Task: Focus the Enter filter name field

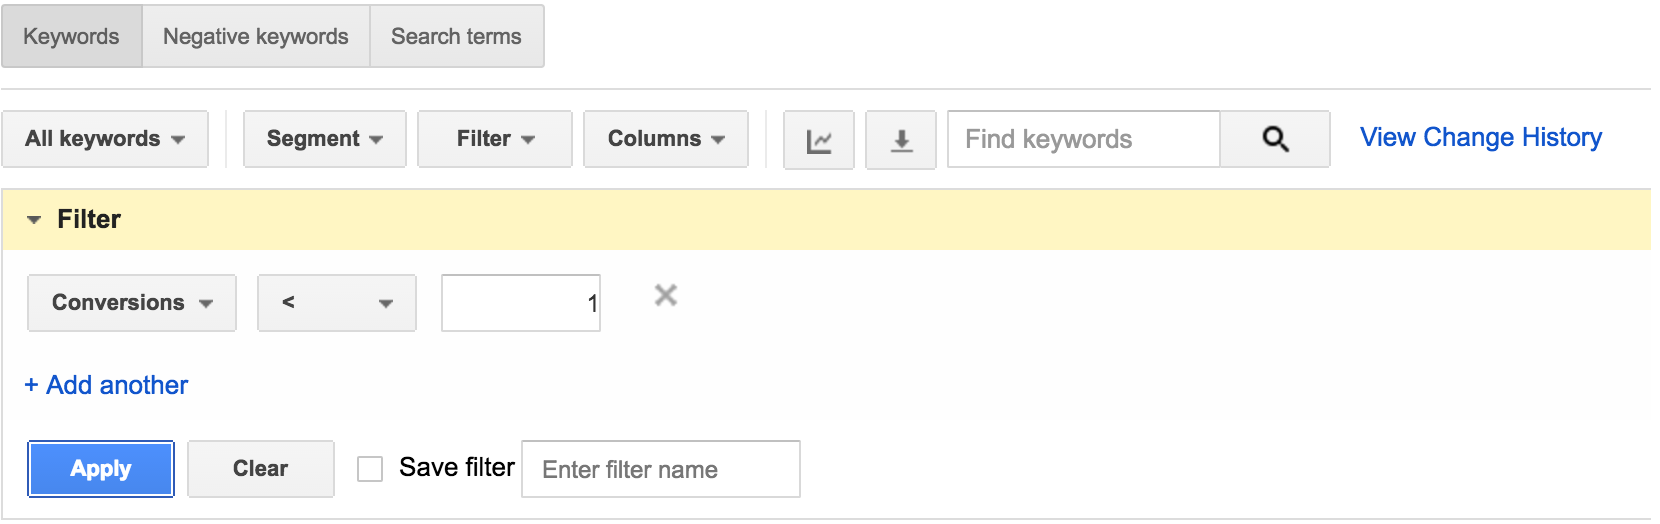Action: click(661, 469)
